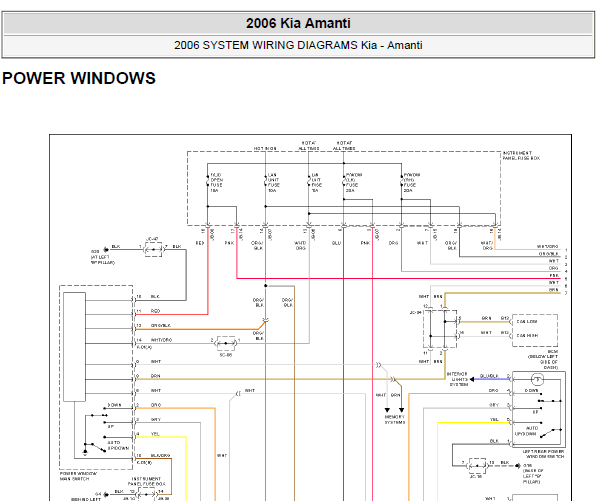Click the Power (LH) 20A fuse symbol
The image size is (596, 501).
click(344, 180)
